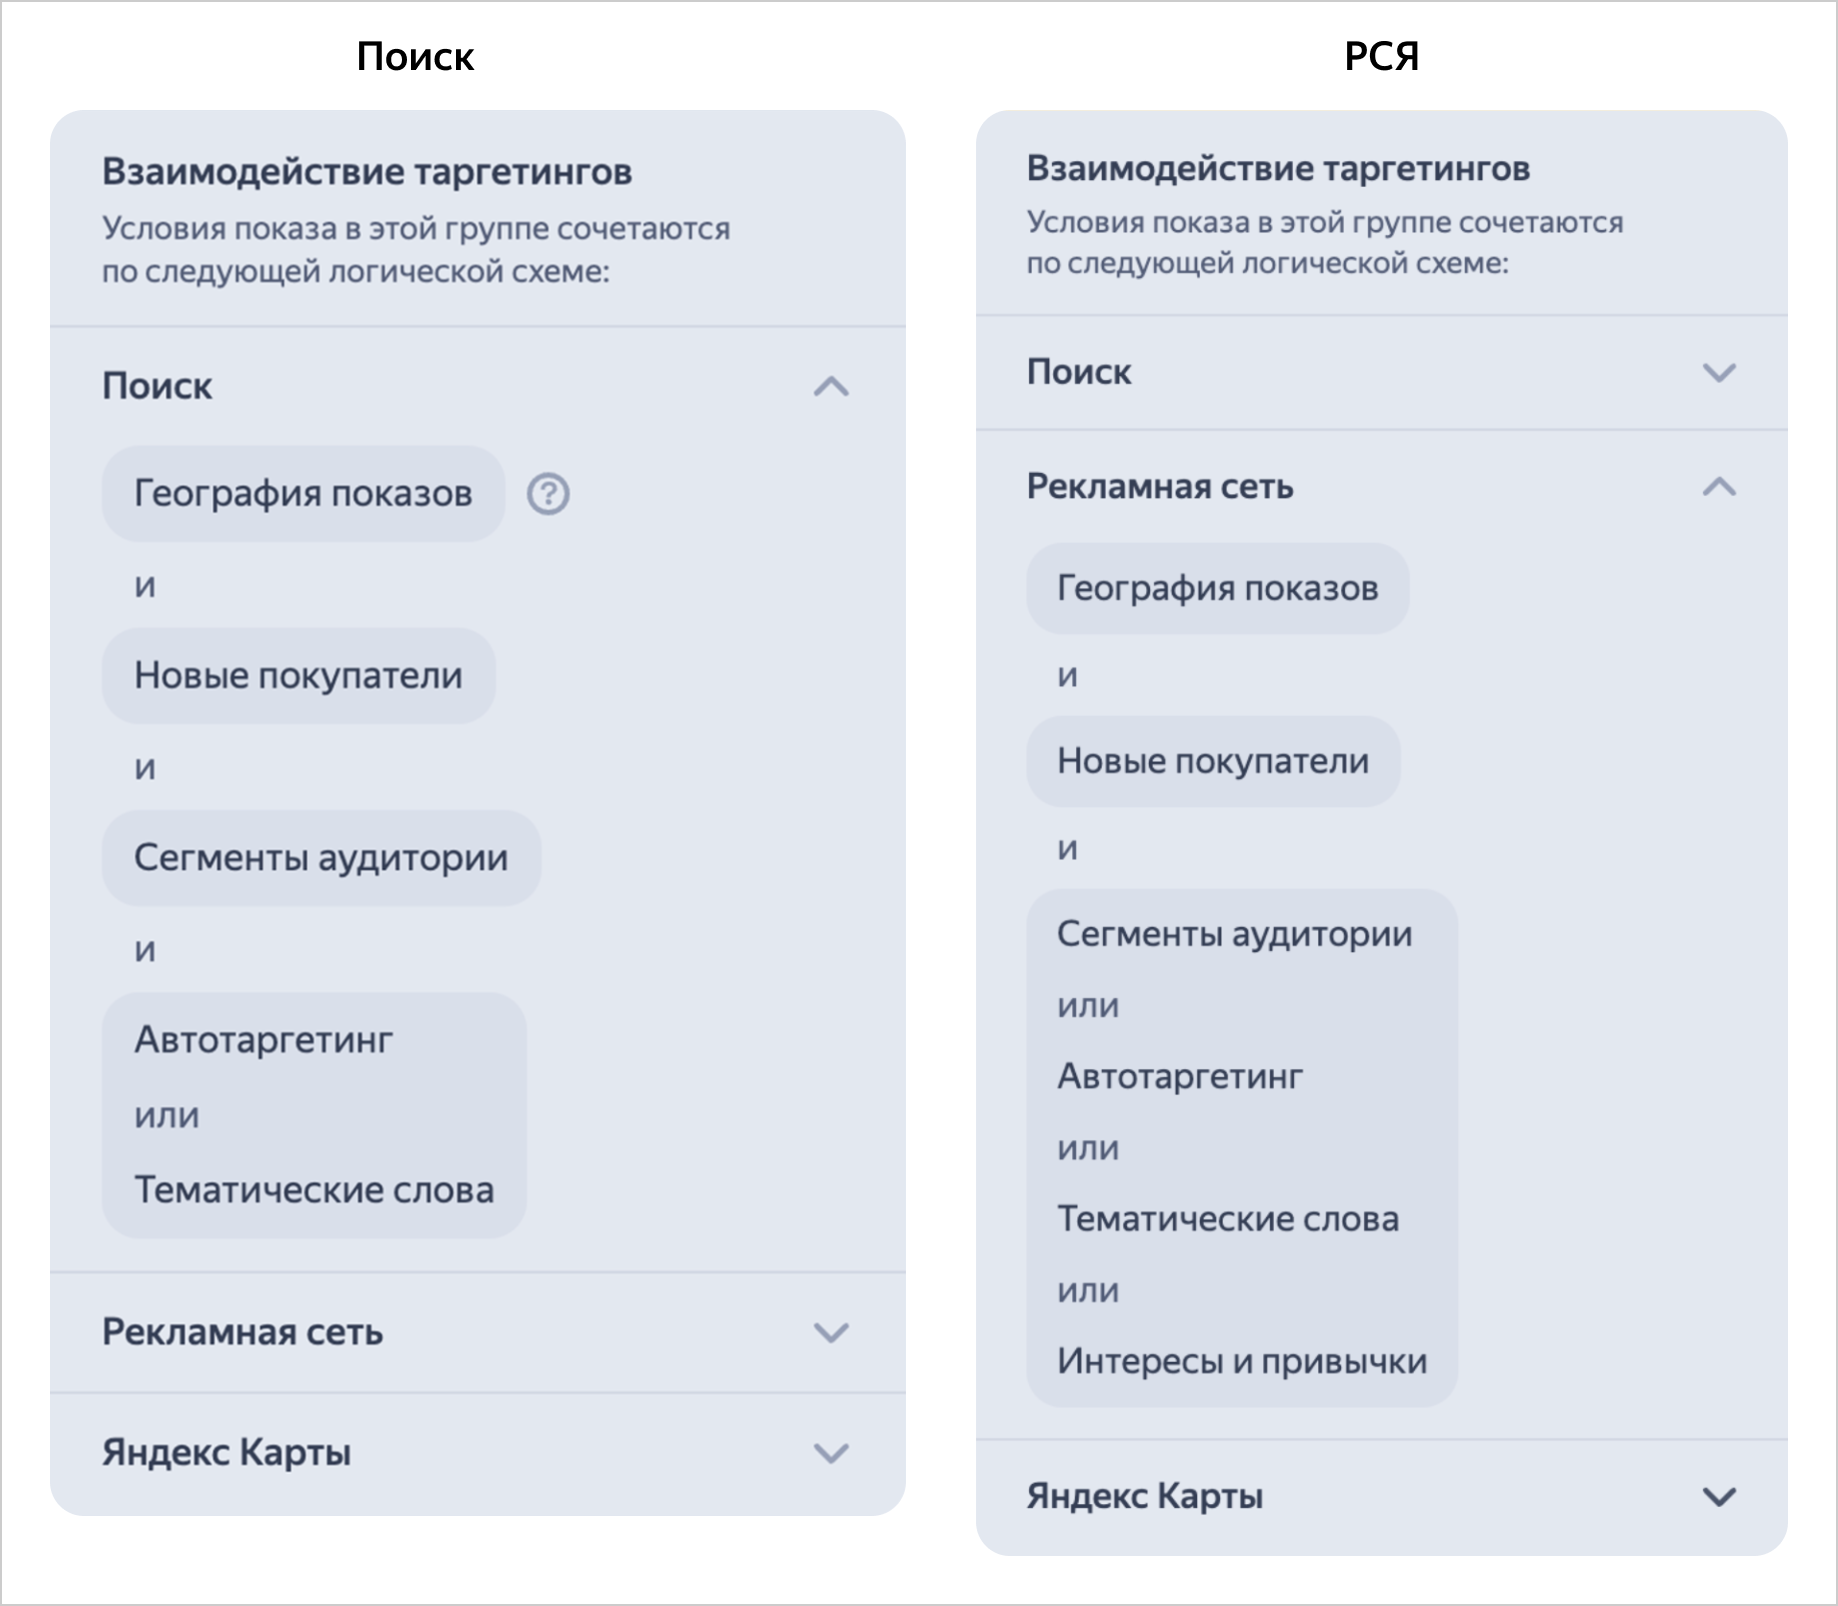The width and height of the screenshot is (1838, 1606).
Task: Collapse Рекламная сеть in the right panel
Action: pos(1719,487)
